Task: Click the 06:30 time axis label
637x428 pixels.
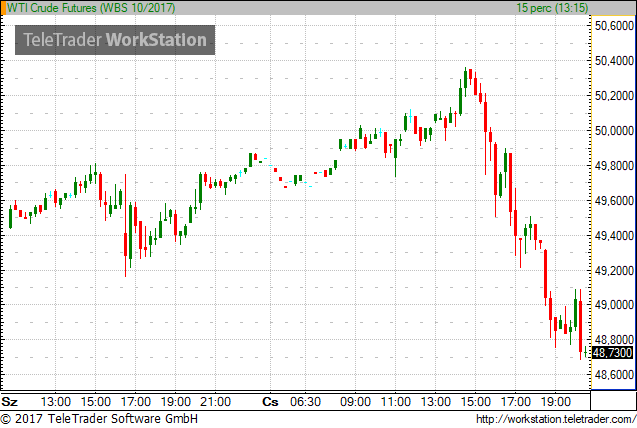Action: coord(306,402)
